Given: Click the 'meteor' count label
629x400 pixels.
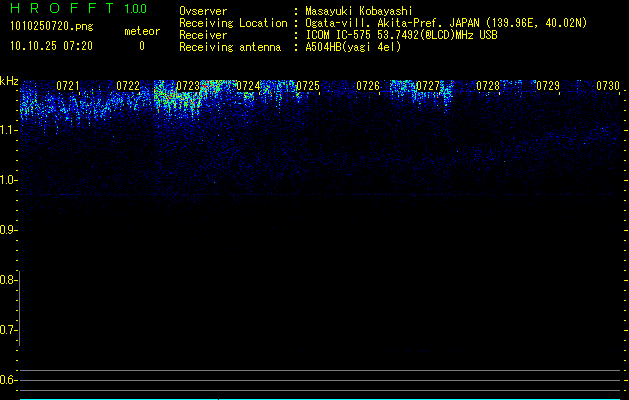Looking at the screenshot, I should point(142,31).
